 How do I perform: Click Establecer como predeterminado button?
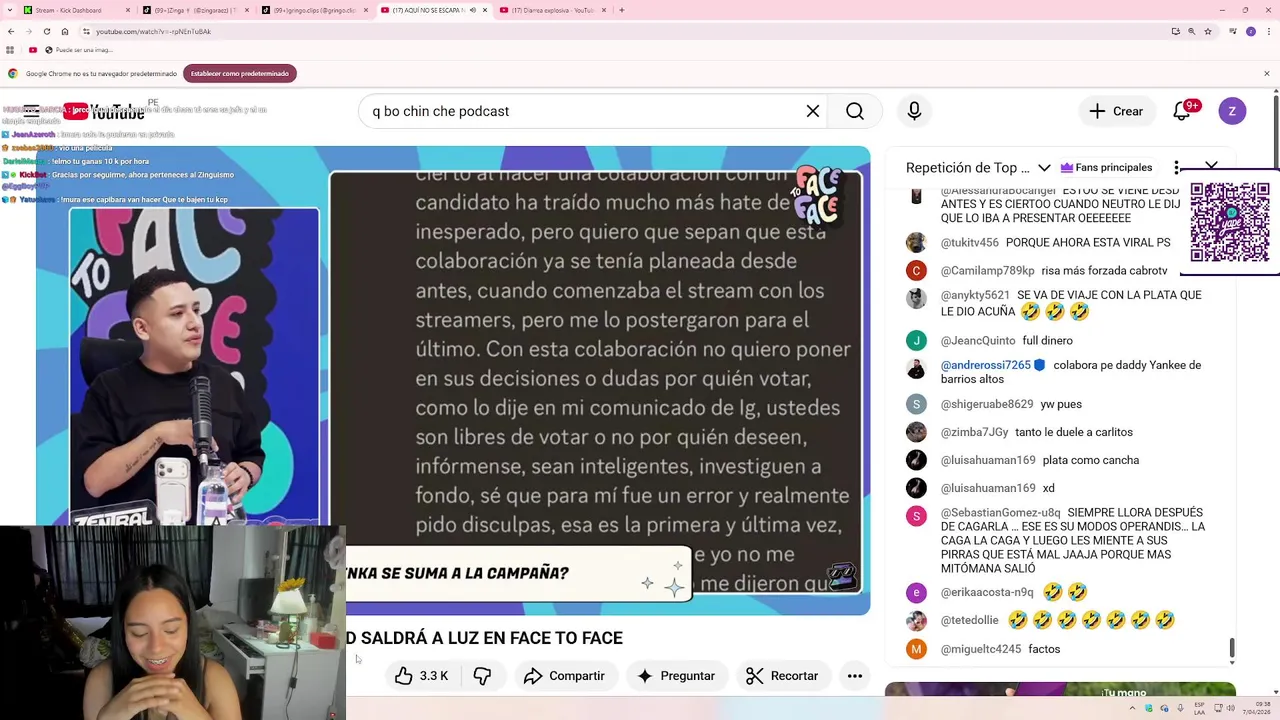(x=240, y=73)
